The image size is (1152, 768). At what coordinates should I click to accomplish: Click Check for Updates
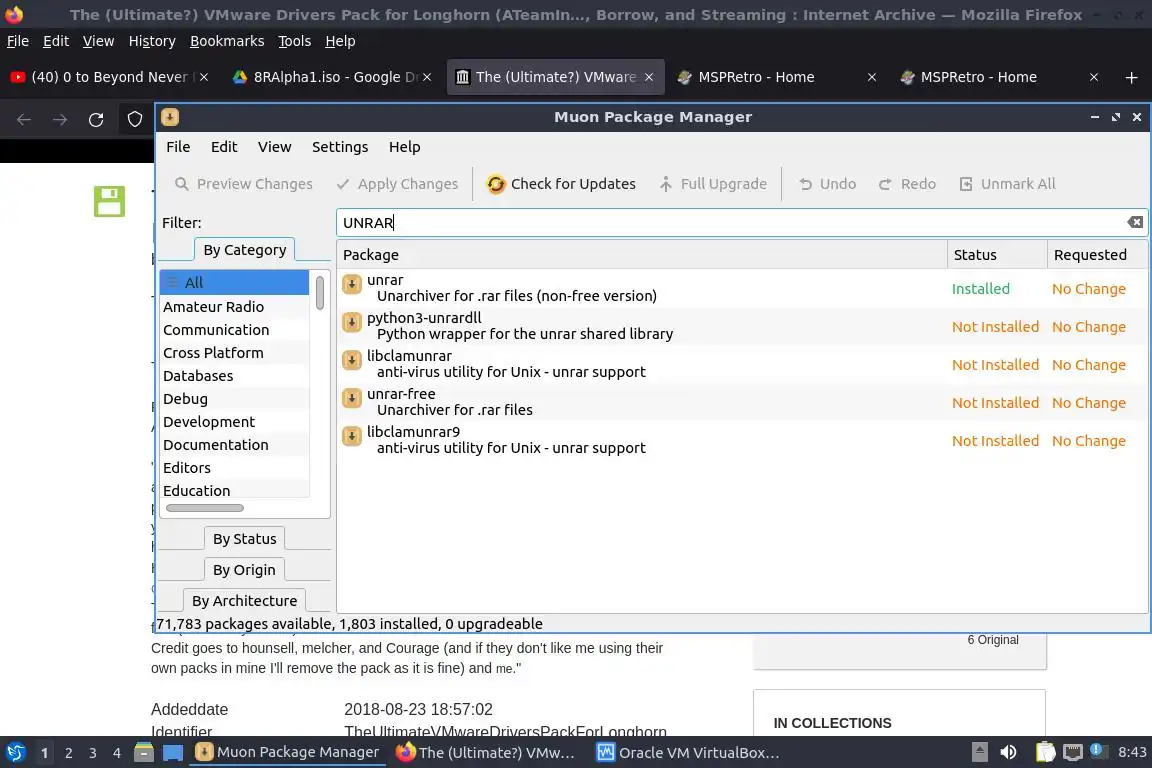[x=561, y=184]
